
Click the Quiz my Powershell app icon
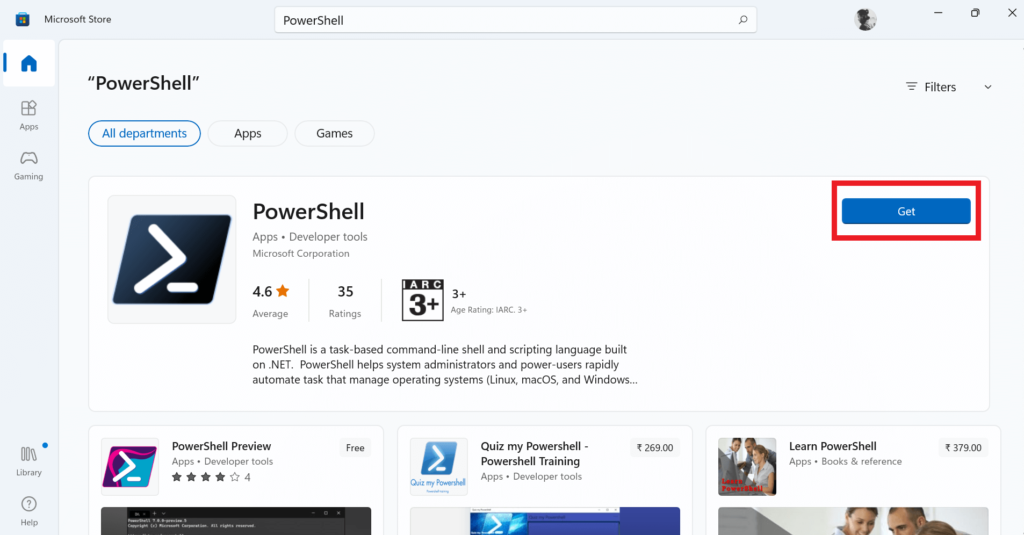point(439,466)
